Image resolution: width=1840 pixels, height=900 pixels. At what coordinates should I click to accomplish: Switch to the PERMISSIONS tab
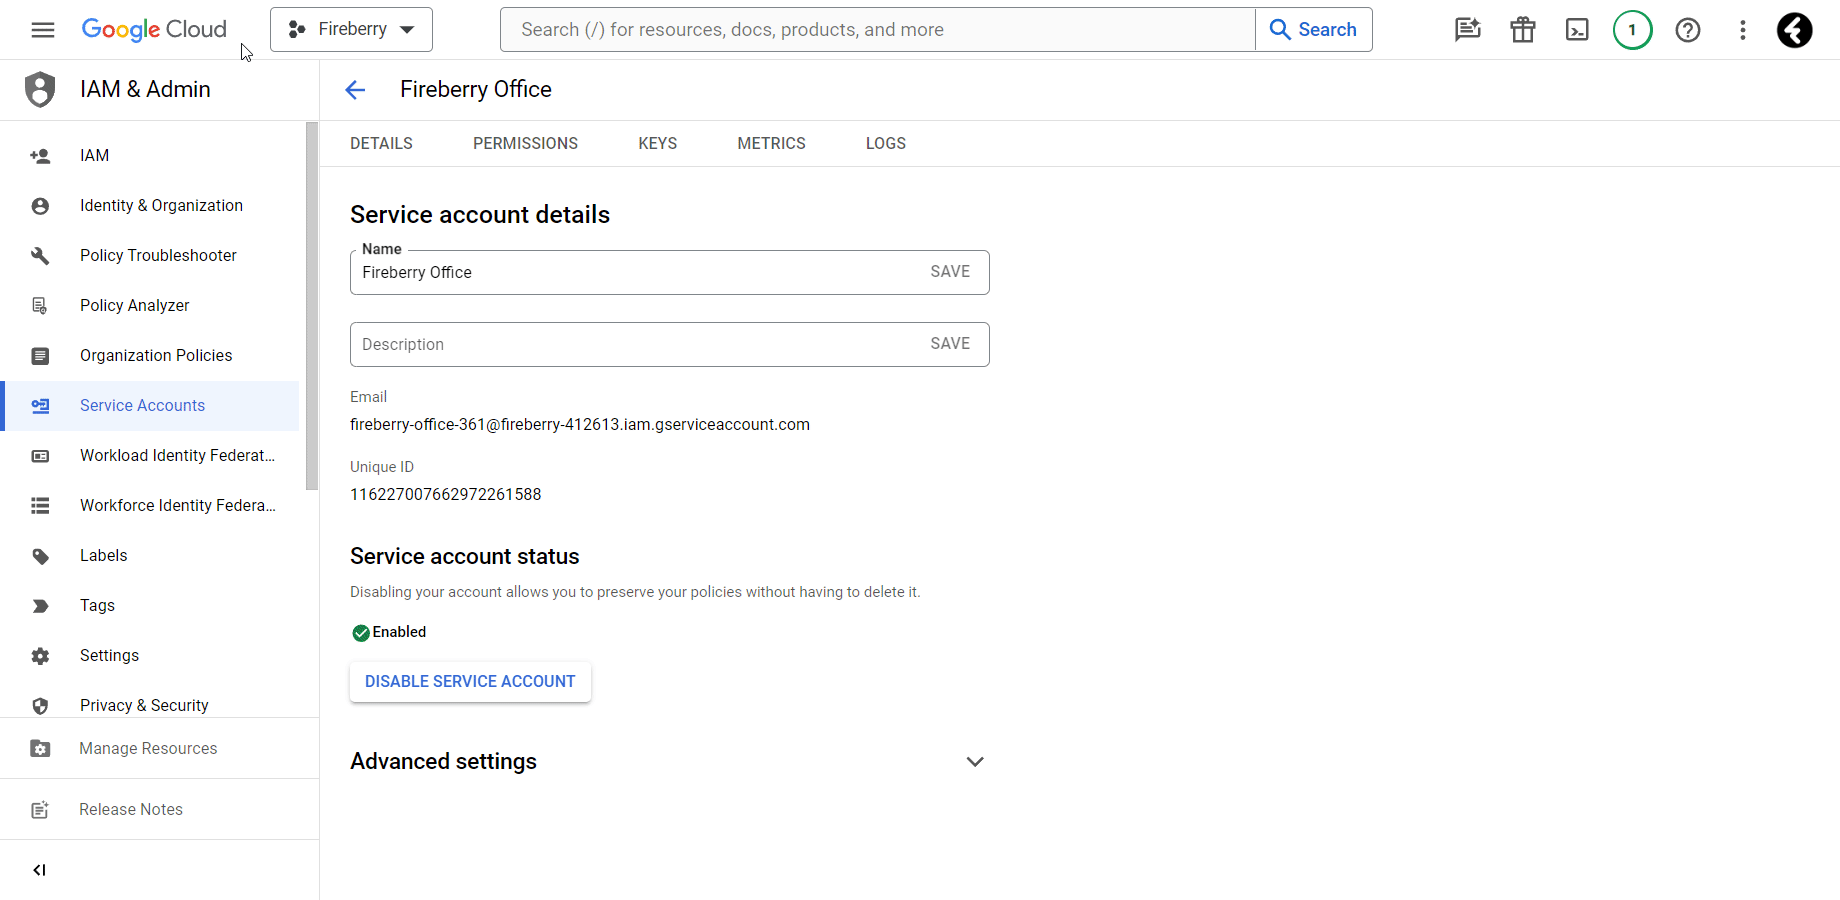525,143
